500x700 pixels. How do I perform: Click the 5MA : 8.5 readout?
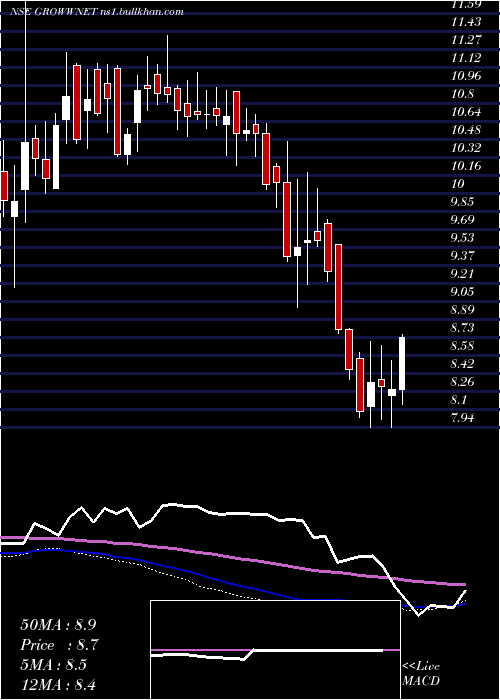(x=54, y=665)
